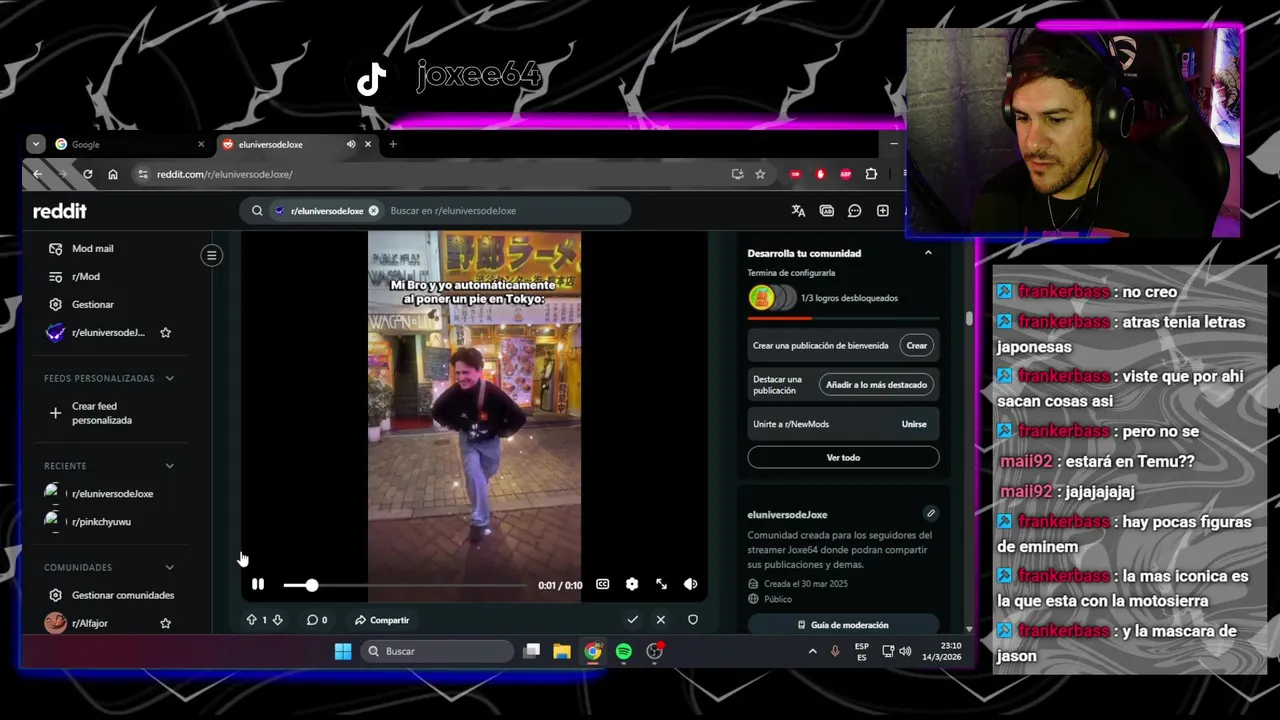Collapse the Reciente section
Viewport: 1280px width, 720px height.
click(x=169, y=466)
